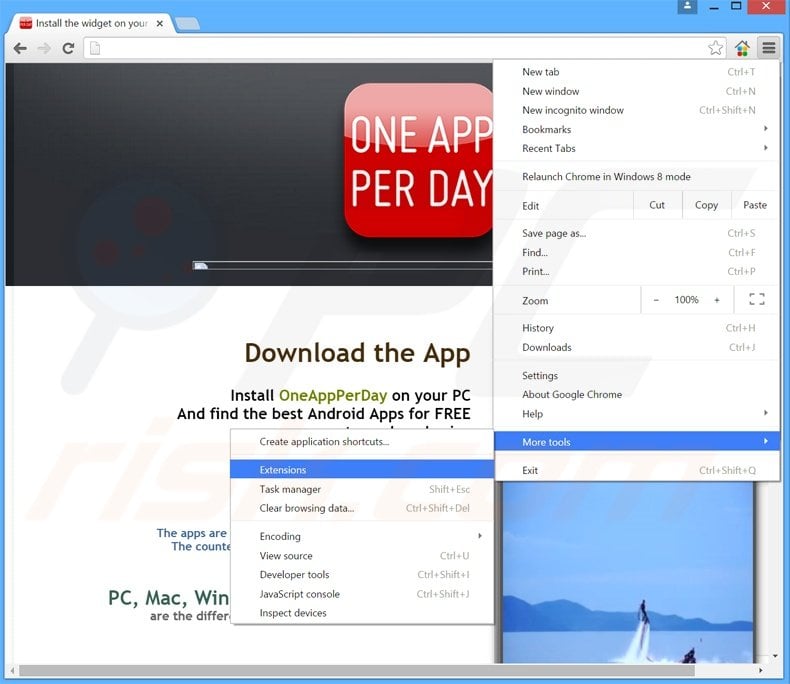This screenshot has height=684, width=790.
Task: Select Create application shortcuts...
Action: 362,442
